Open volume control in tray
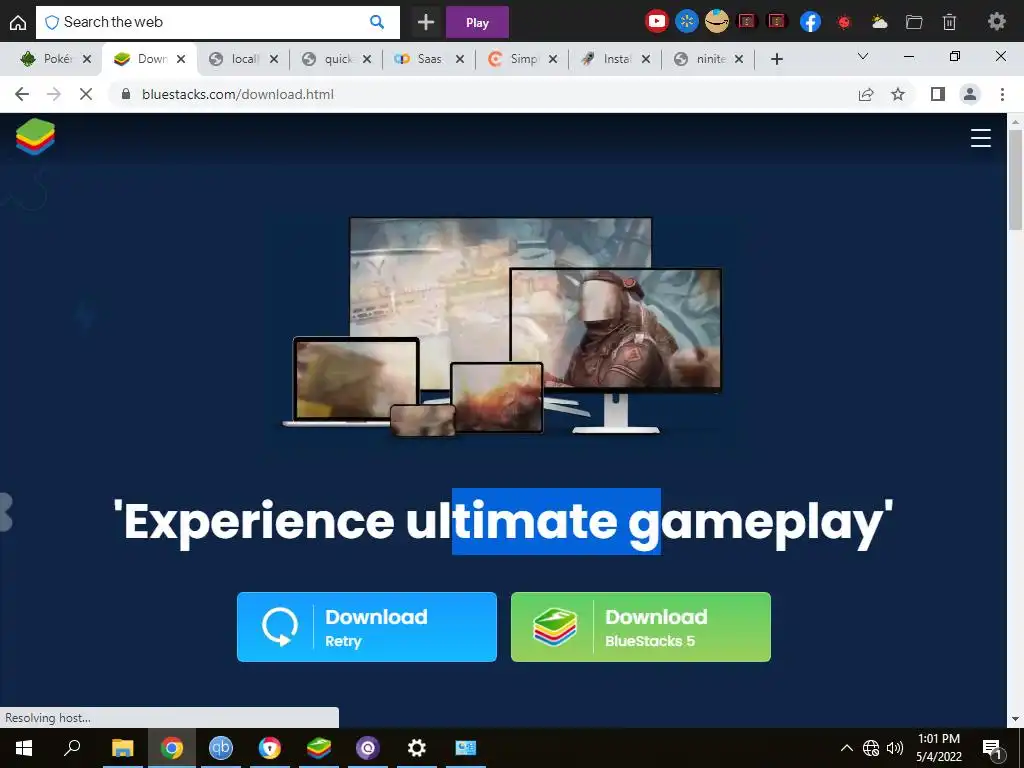 895,748
